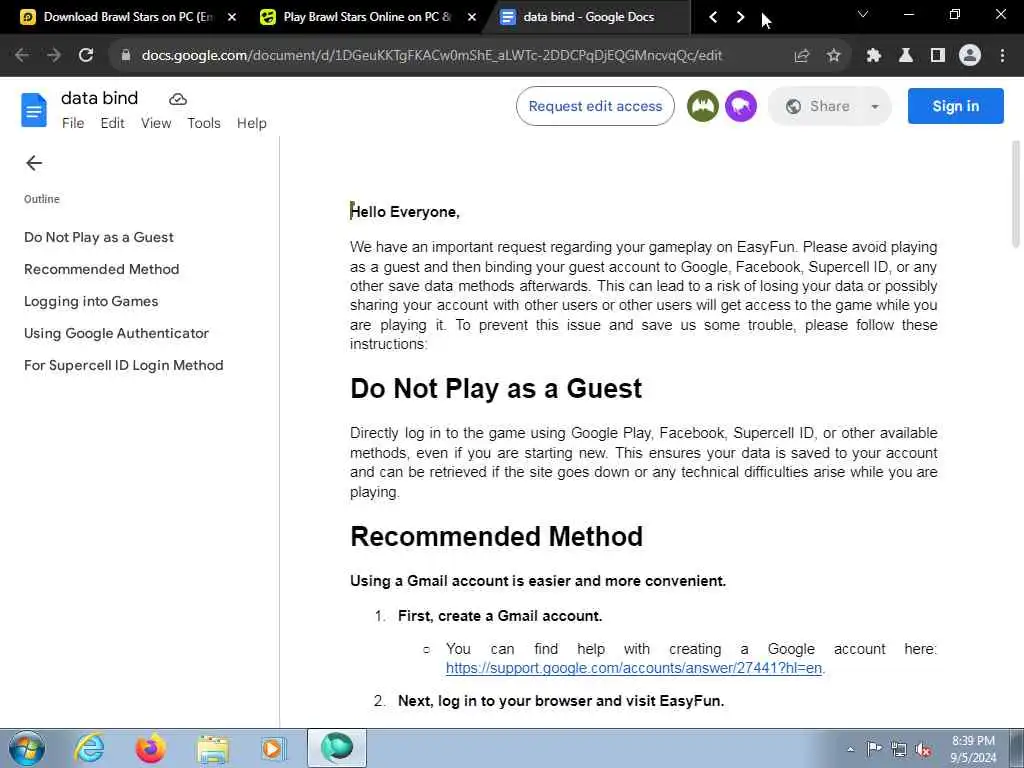Click the blue Sign in button
This screenshot has height=768, width=1024.
tap(955, 106)
